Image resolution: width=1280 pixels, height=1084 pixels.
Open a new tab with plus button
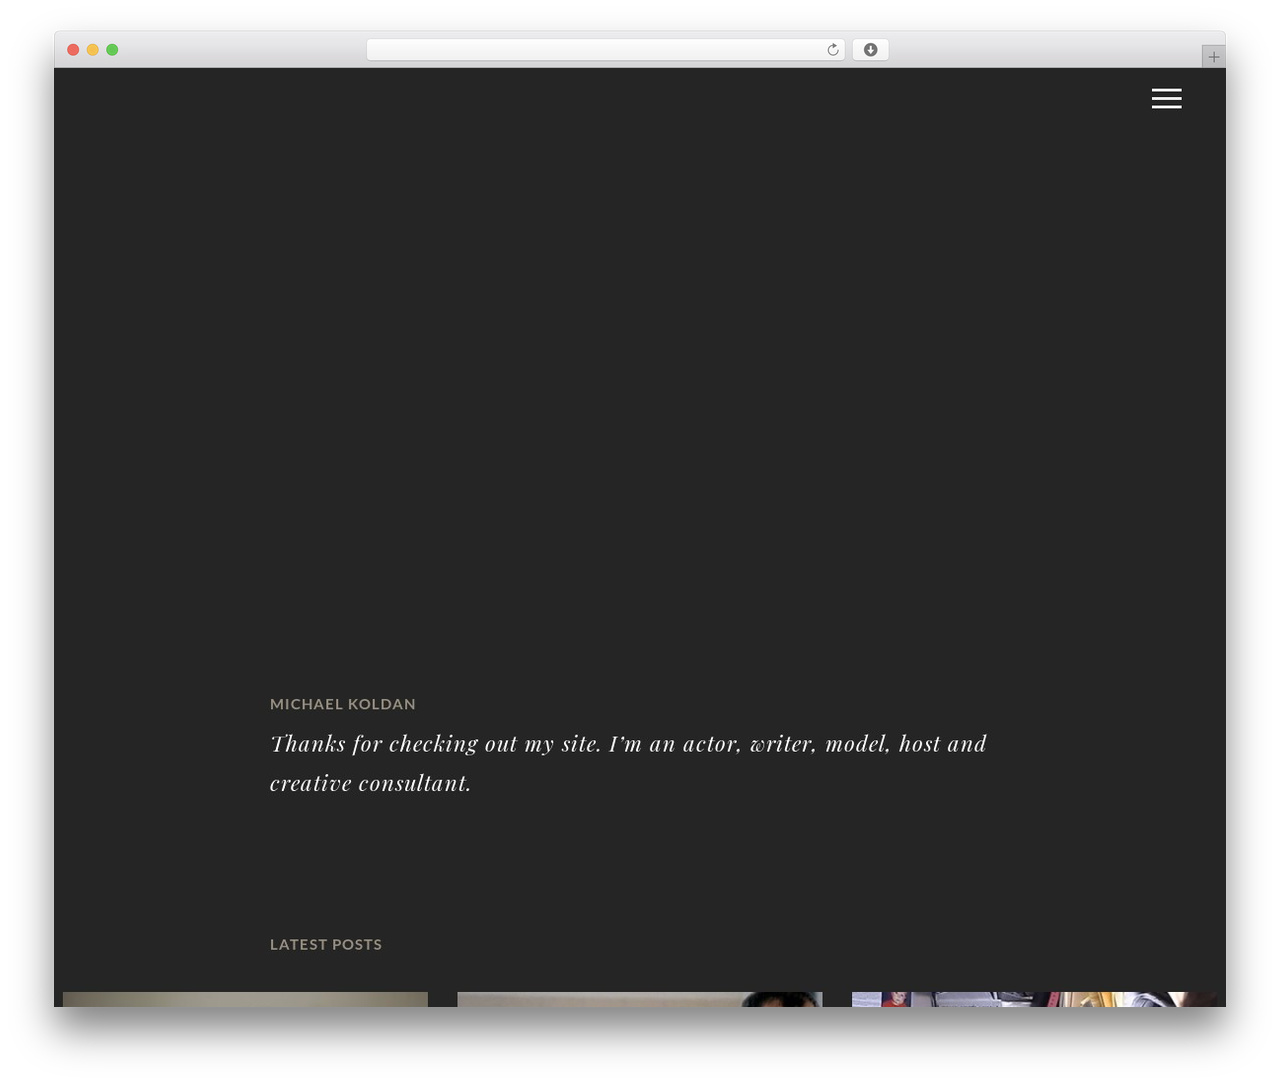point(1213,57)
